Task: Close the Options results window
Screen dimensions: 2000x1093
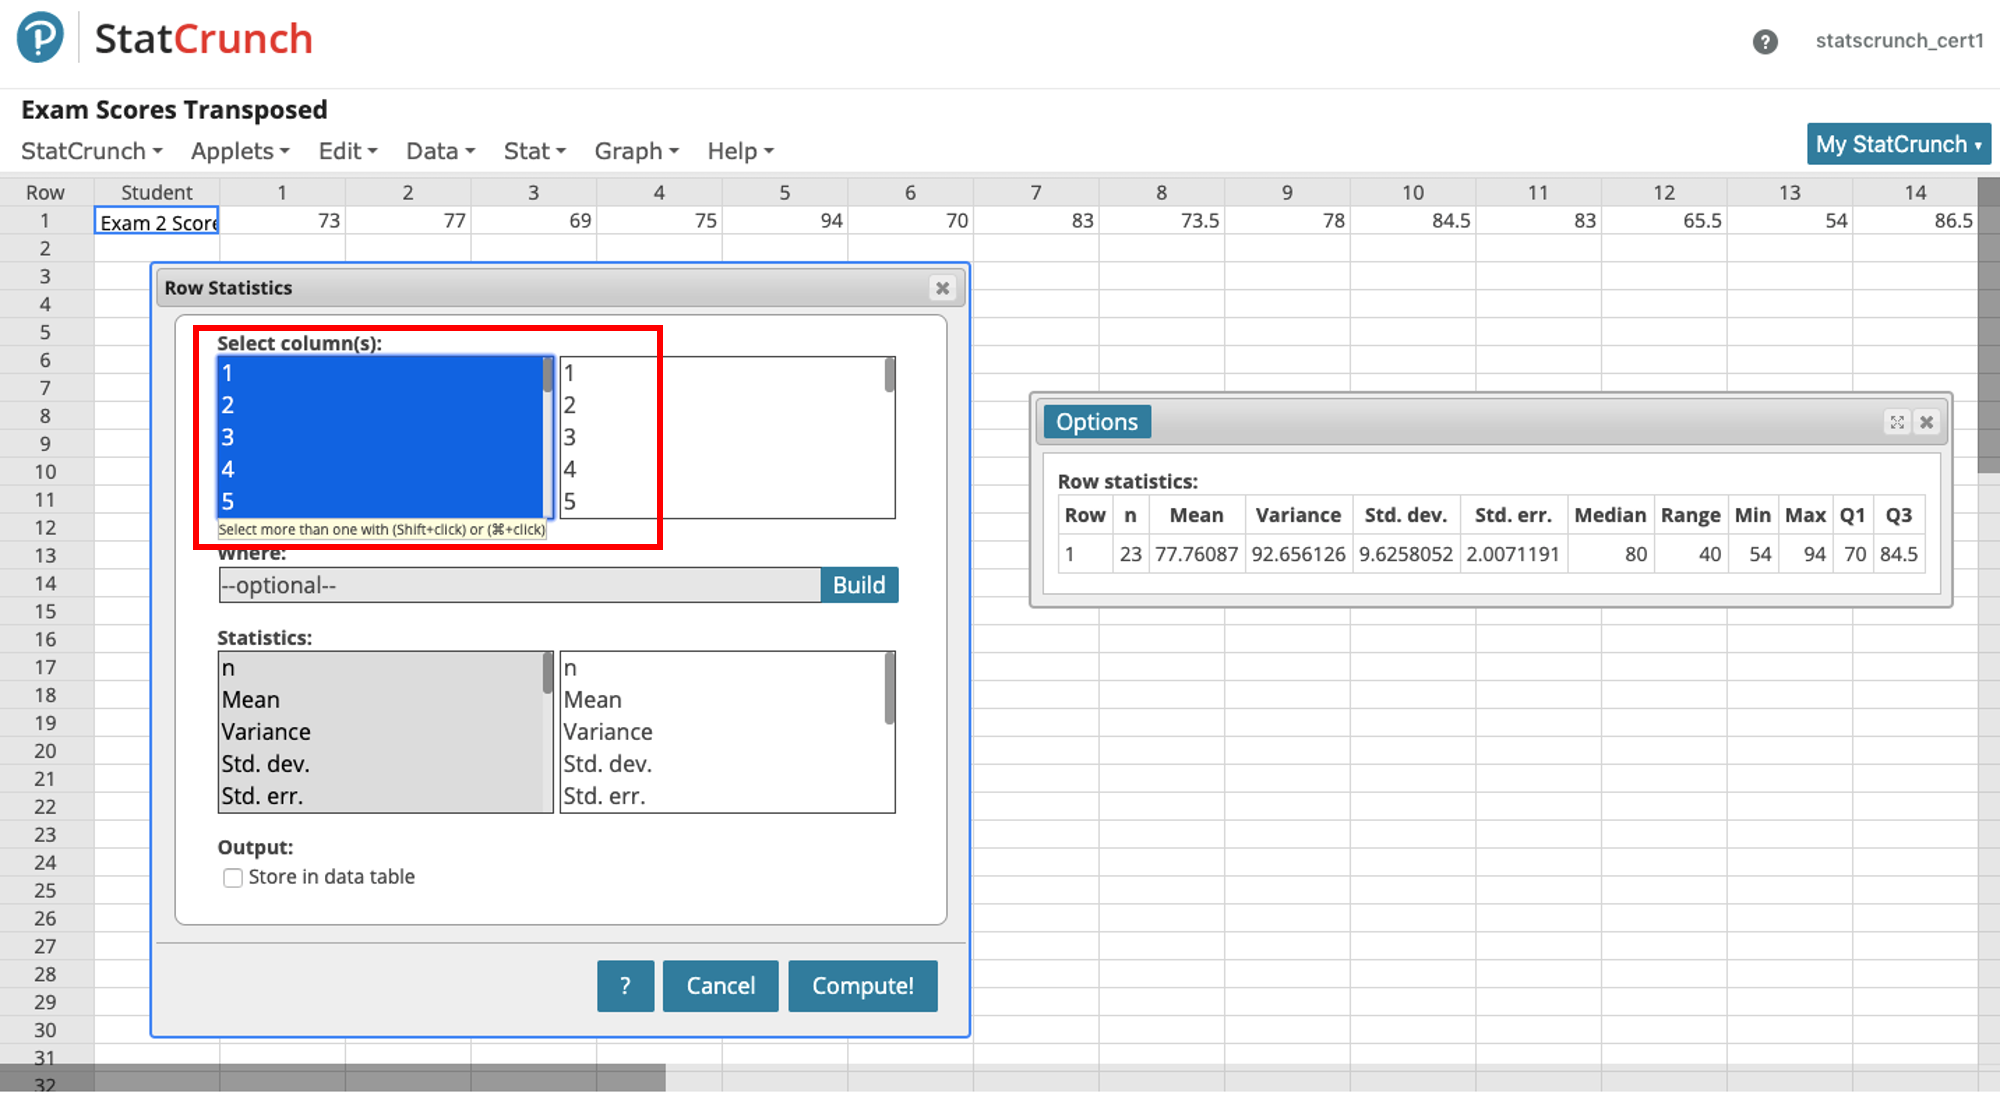Action: (x=1926, y=422)
